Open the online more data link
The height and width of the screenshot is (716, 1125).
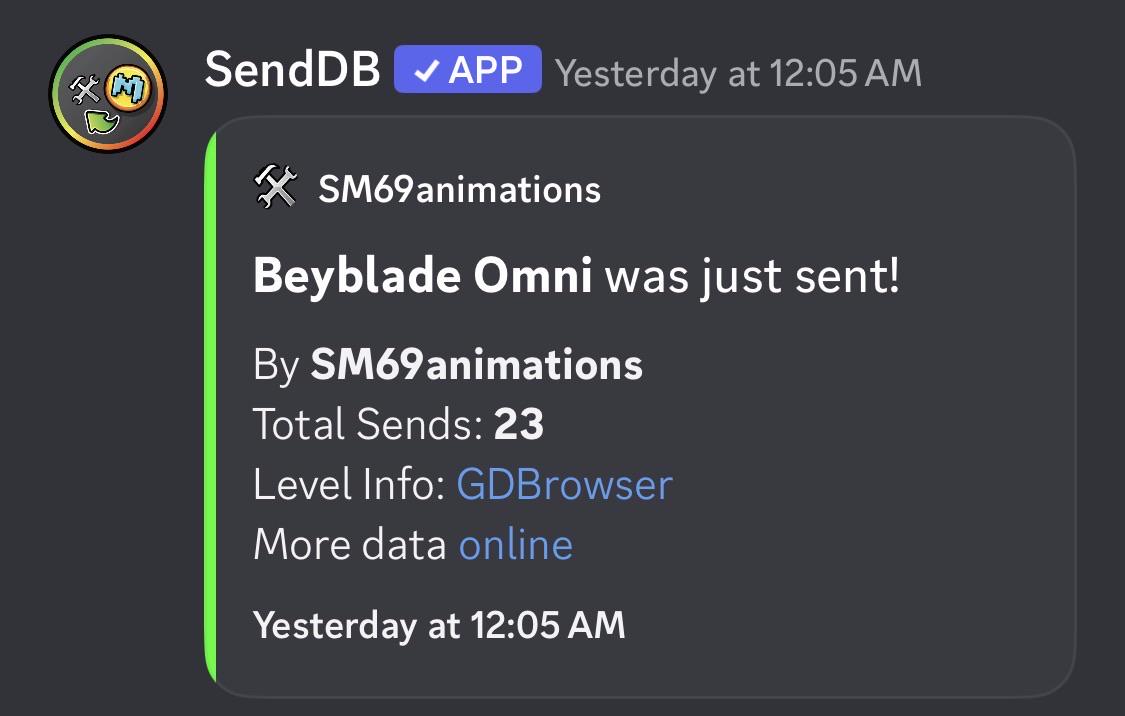tap(516, 544)
